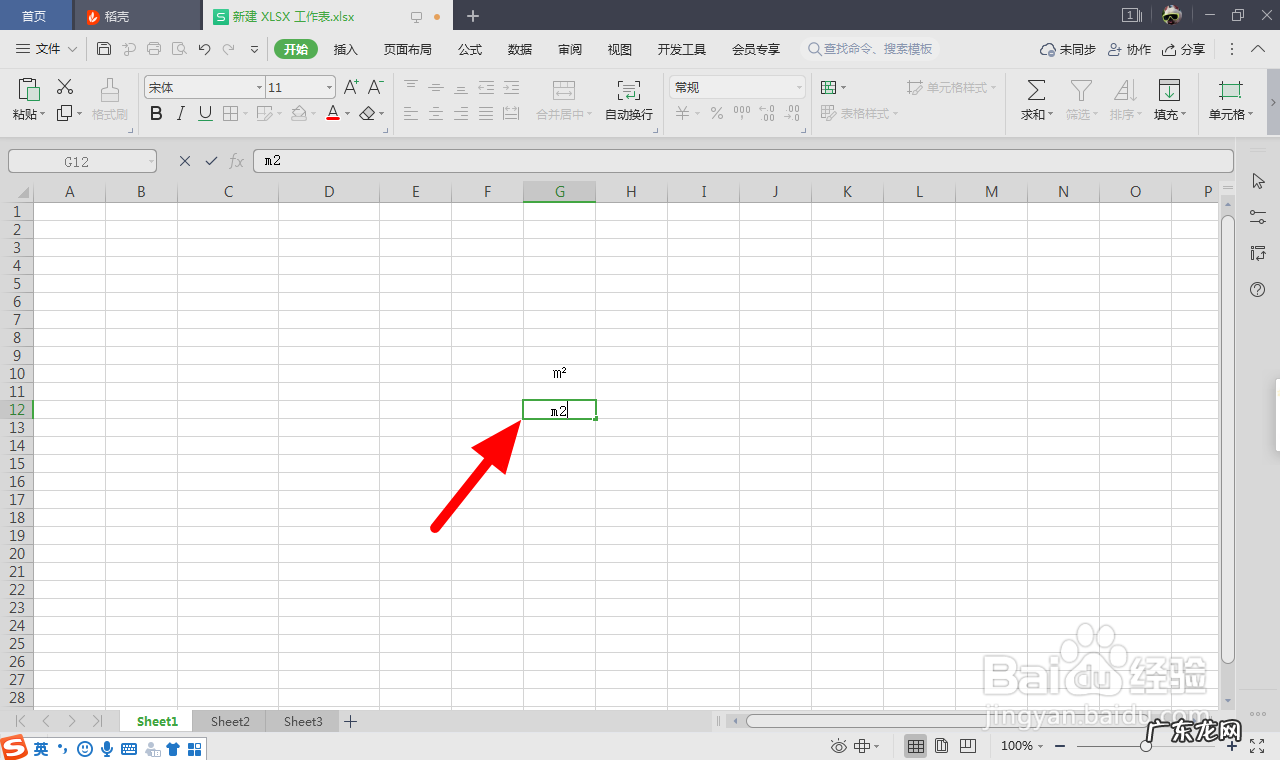Screen dimensions: 1280x760
Task: Click the 分享 sharing button
Action: (x=1183, y=48)
